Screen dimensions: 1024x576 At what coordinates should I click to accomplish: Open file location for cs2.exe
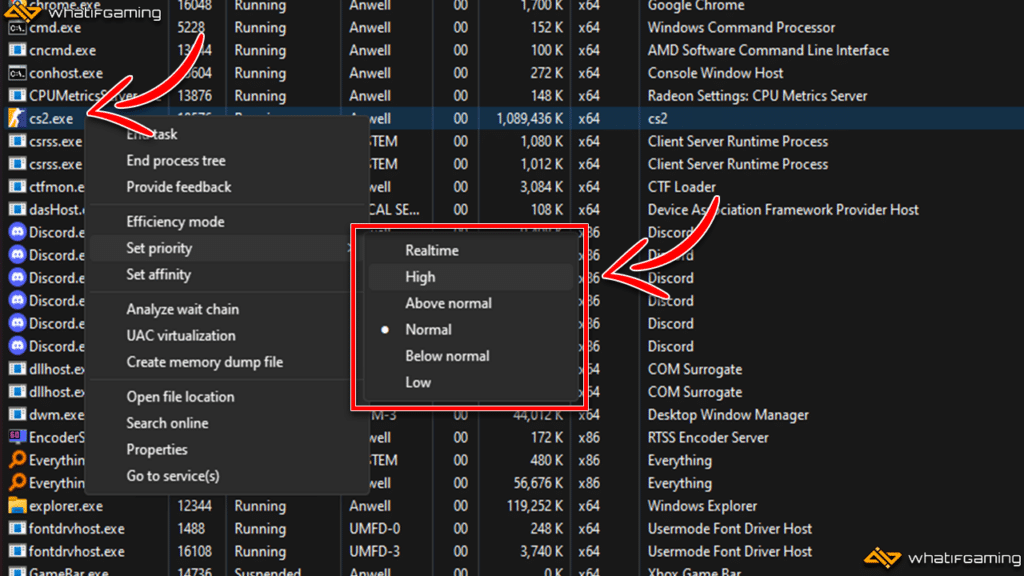pyautogui.click(x=180, y=397)
